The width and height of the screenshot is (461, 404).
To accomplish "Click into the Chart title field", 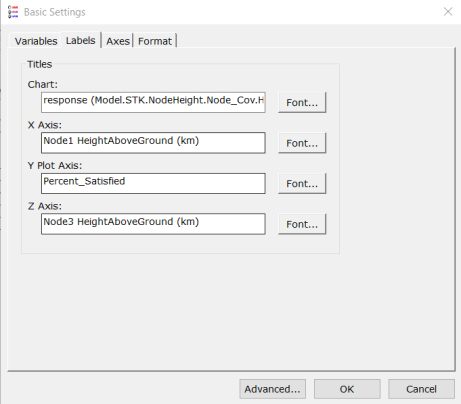I will [153, 102].
